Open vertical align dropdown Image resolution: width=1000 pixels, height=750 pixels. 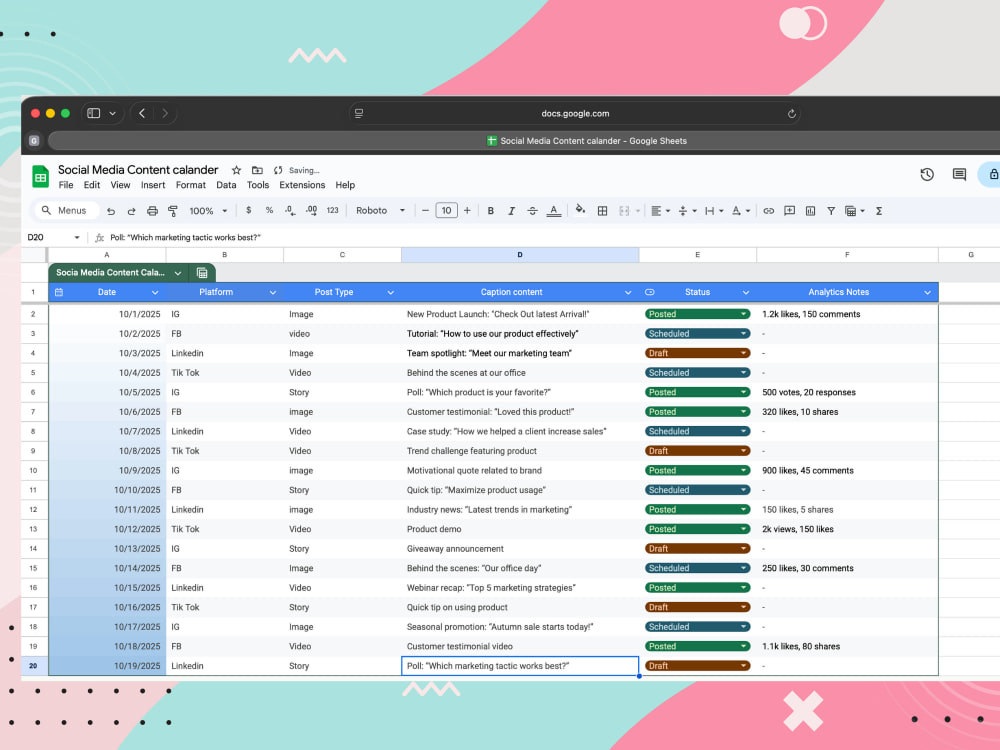(x=687, y=211)
